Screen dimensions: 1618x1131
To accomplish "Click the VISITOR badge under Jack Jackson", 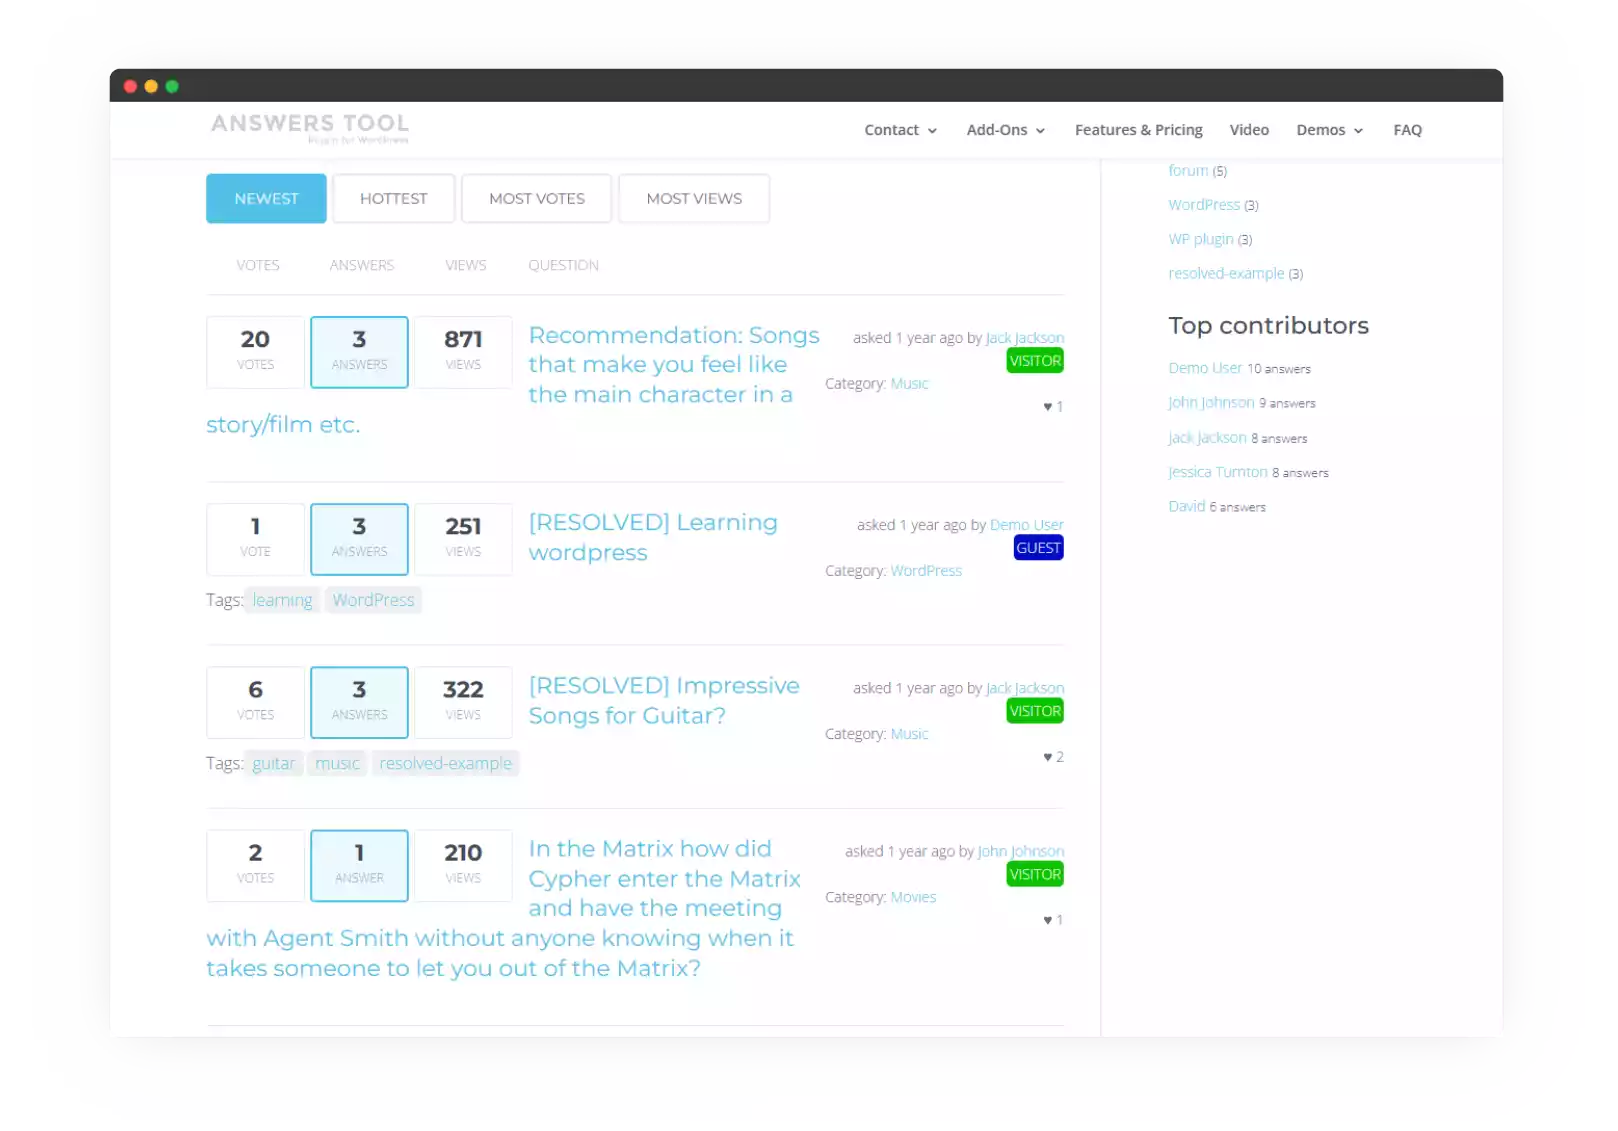I will point(1035,360).
